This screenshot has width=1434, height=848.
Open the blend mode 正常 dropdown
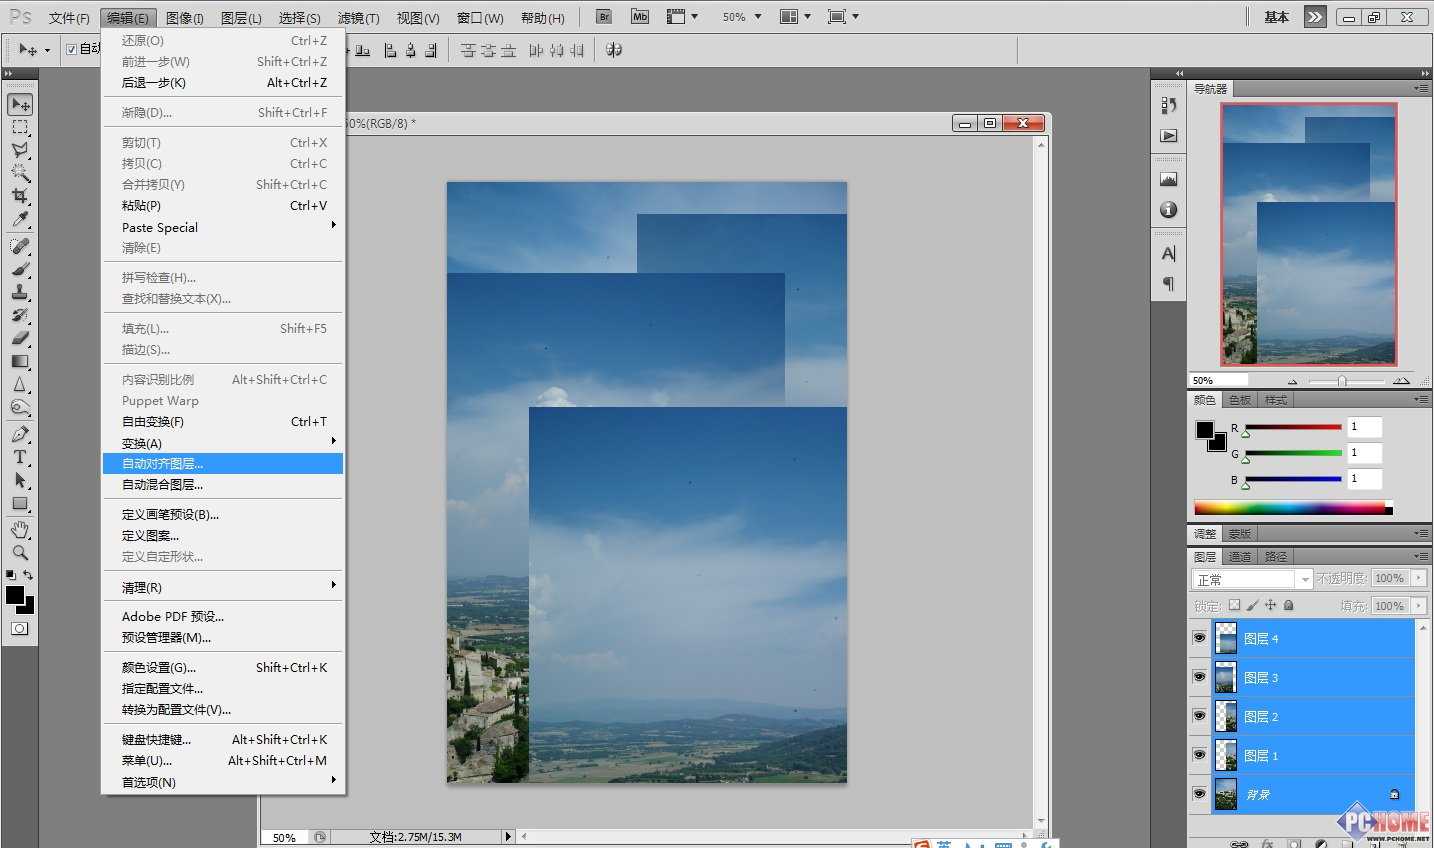[x=1252, y=579]
